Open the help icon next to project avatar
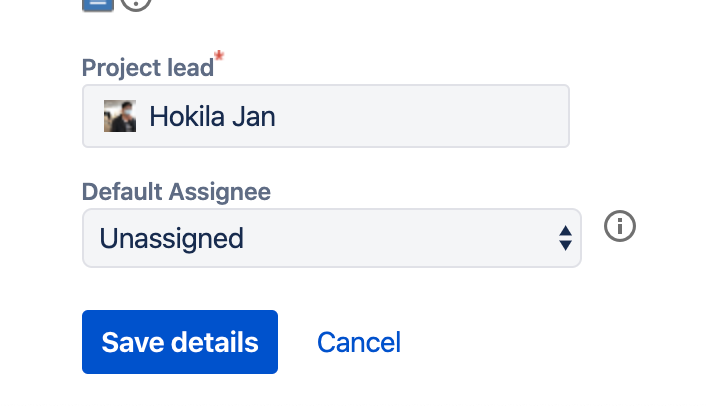This screenshot has height=406, width=706. pyautogui.click(x=136, y=5)
